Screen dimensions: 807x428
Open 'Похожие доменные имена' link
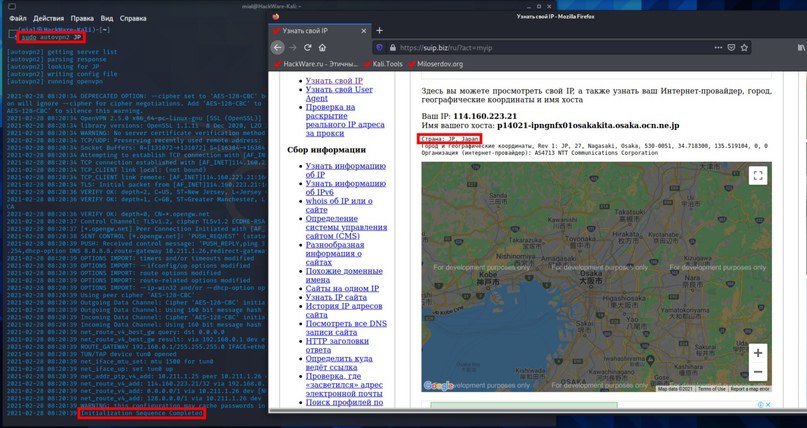tap(344, 275)
